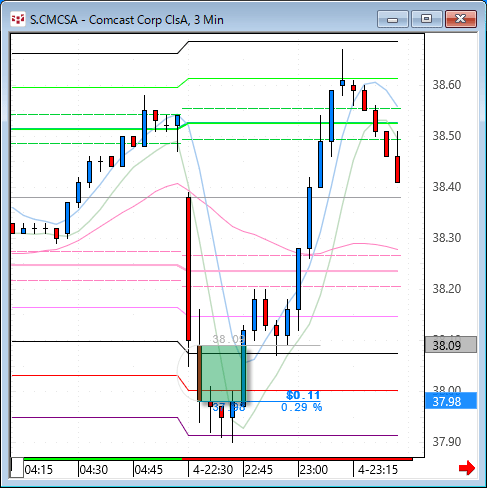Click the chart application icon in title bar
Viewport: 487px width, 488px height.
(x=17, y=19)
